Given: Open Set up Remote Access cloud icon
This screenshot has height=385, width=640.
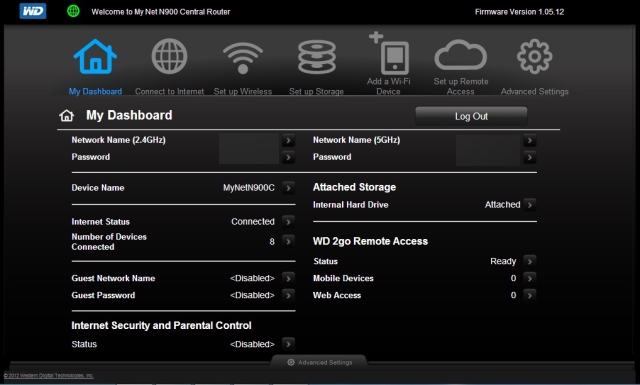Looking at the screenshot, I should (x=461, y=55).
